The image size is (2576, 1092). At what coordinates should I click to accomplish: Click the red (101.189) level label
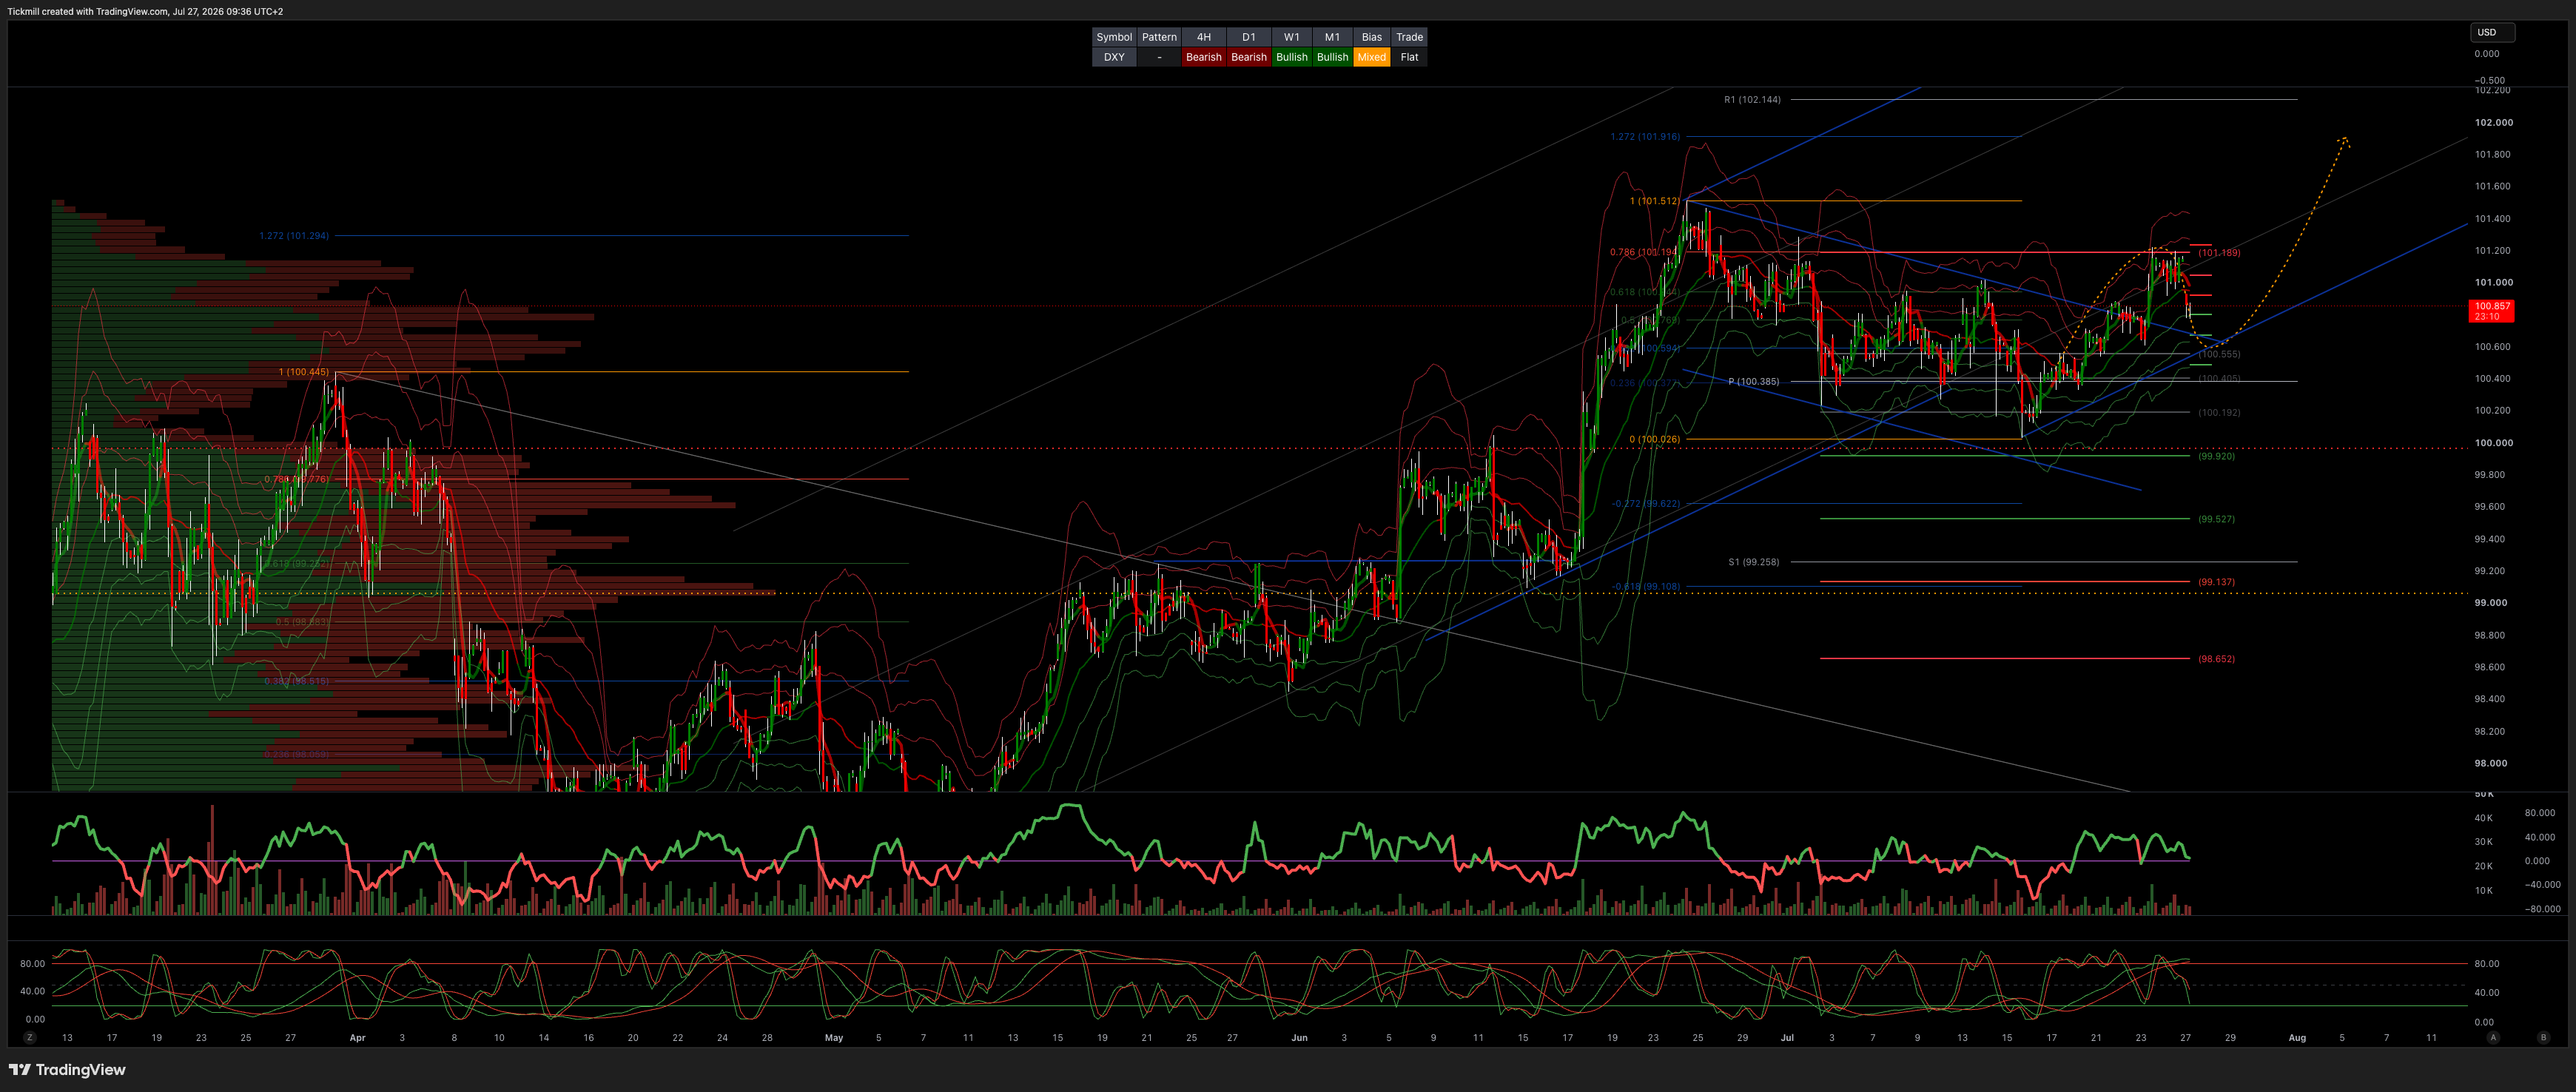(x=2219, y=253)
